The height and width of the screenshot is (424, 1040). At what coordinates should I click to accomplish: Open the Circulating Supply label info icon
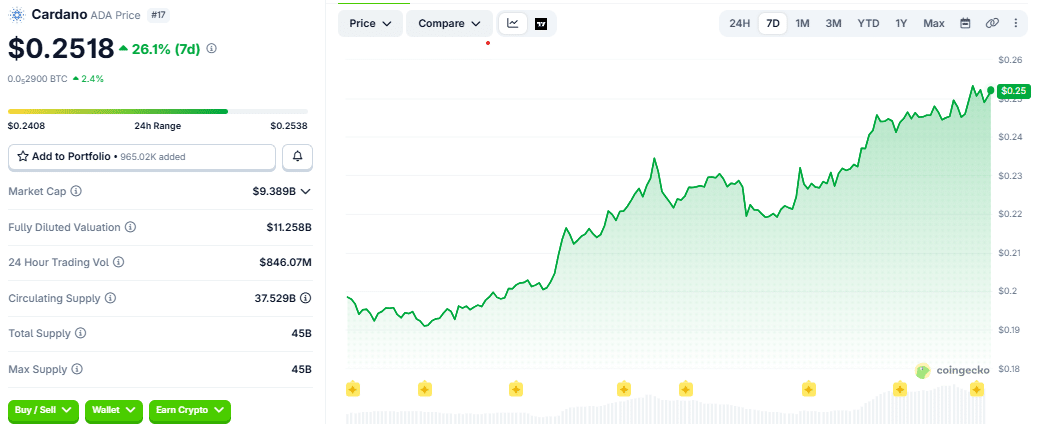click(x=111, y=298)
